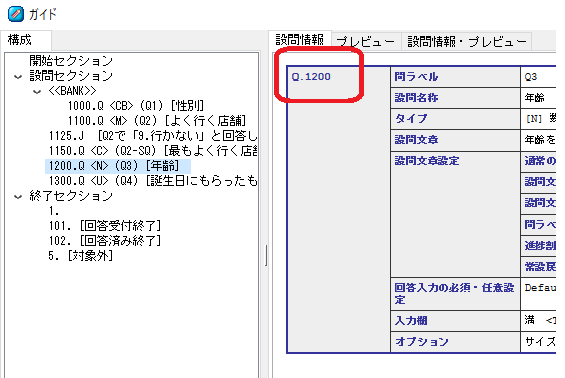
Task: Click the Q.1200 question number cell
Action: (x=339, y=209)
